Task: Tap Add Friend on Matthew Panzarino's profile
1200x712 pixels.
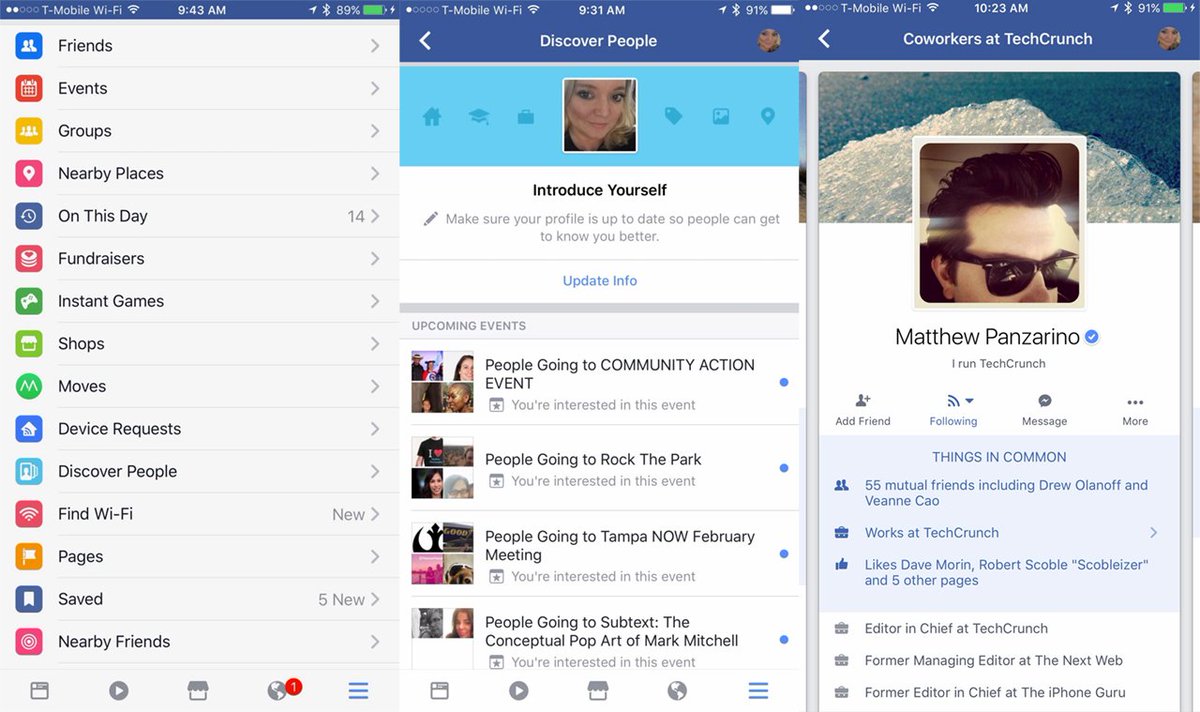Action: pyautogui.click(x=863, y=410)
